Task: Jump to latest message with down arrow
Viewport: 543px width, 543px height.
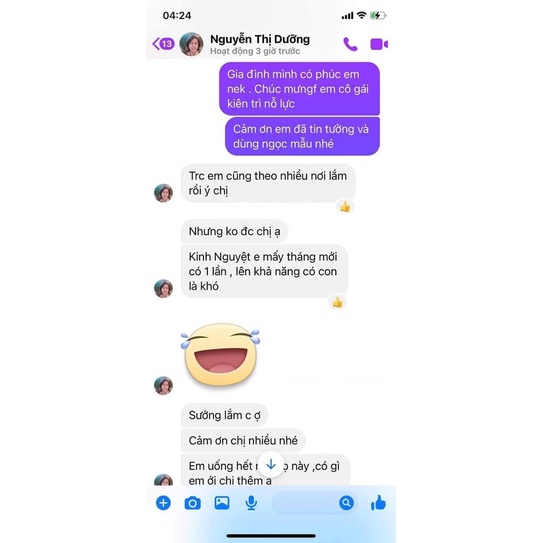Action: point(271,464)
